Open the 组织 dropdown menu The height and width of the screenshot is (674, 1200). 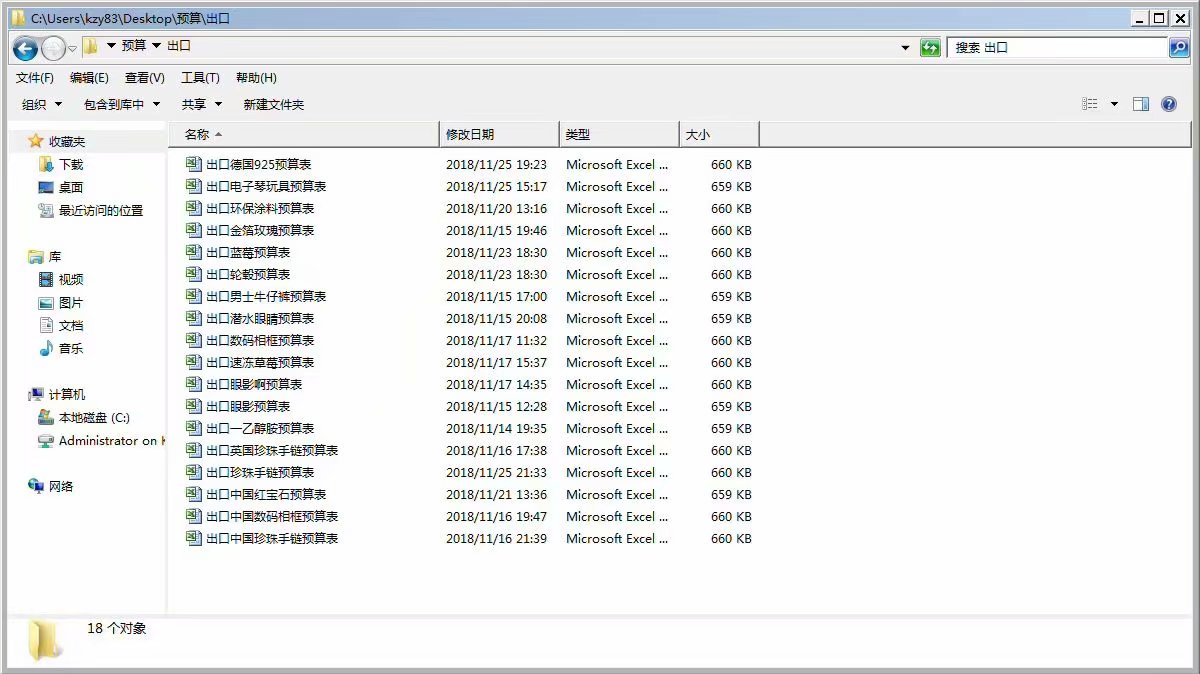click(42, 104)
